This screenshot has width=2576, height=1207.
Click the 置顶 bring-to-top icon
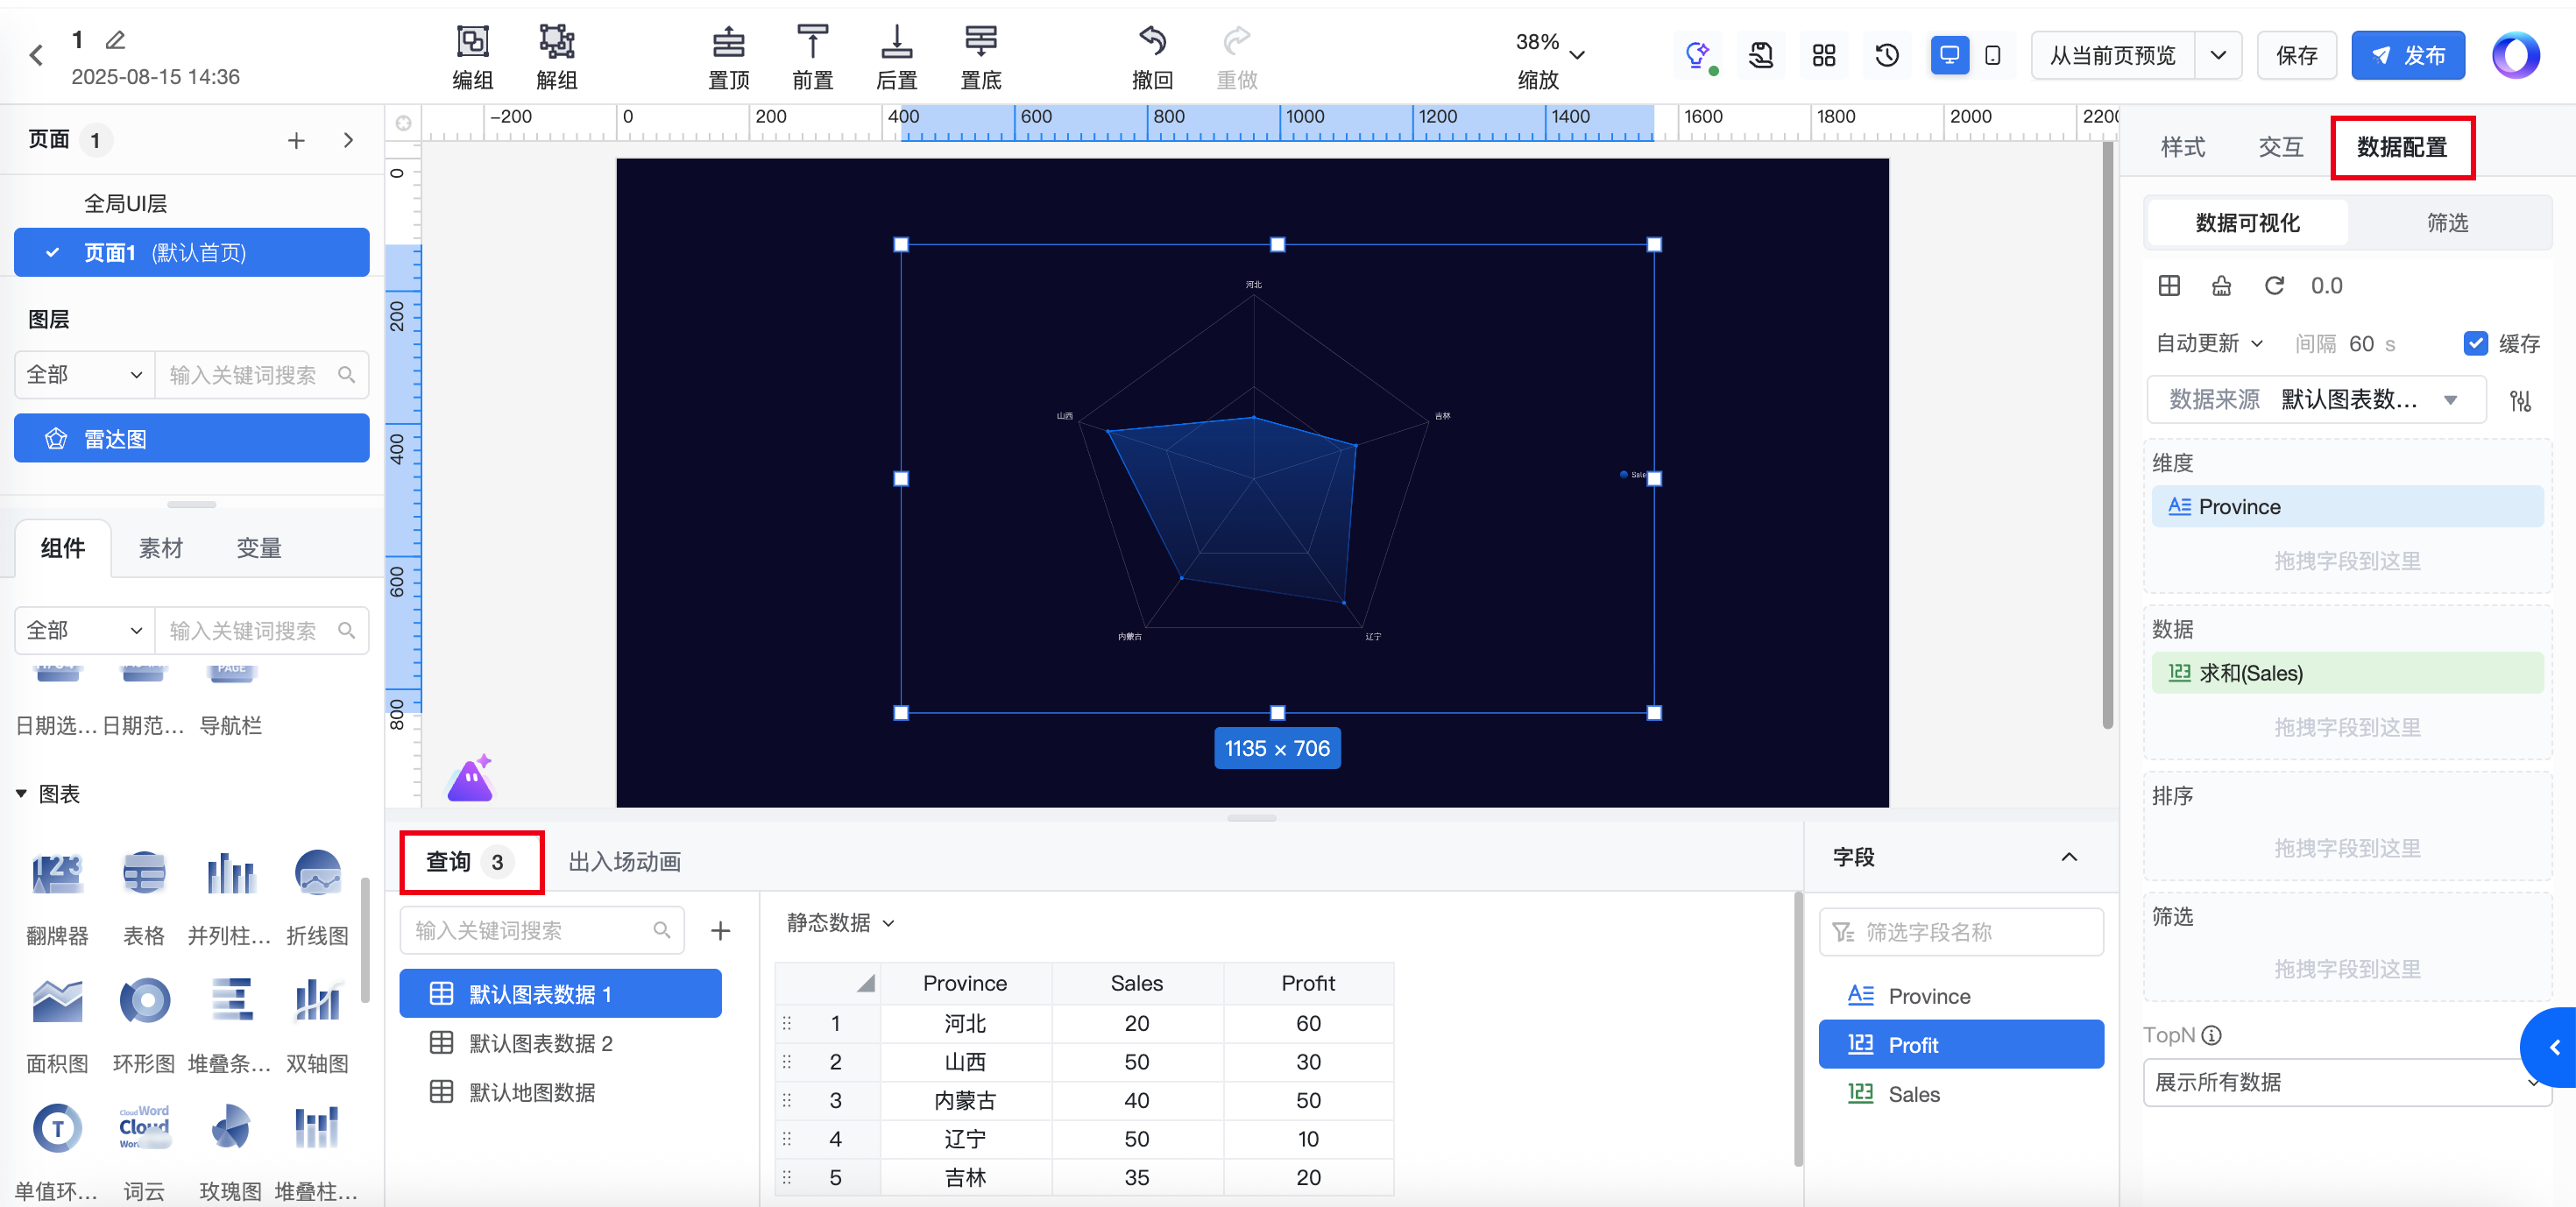point(728,43)
